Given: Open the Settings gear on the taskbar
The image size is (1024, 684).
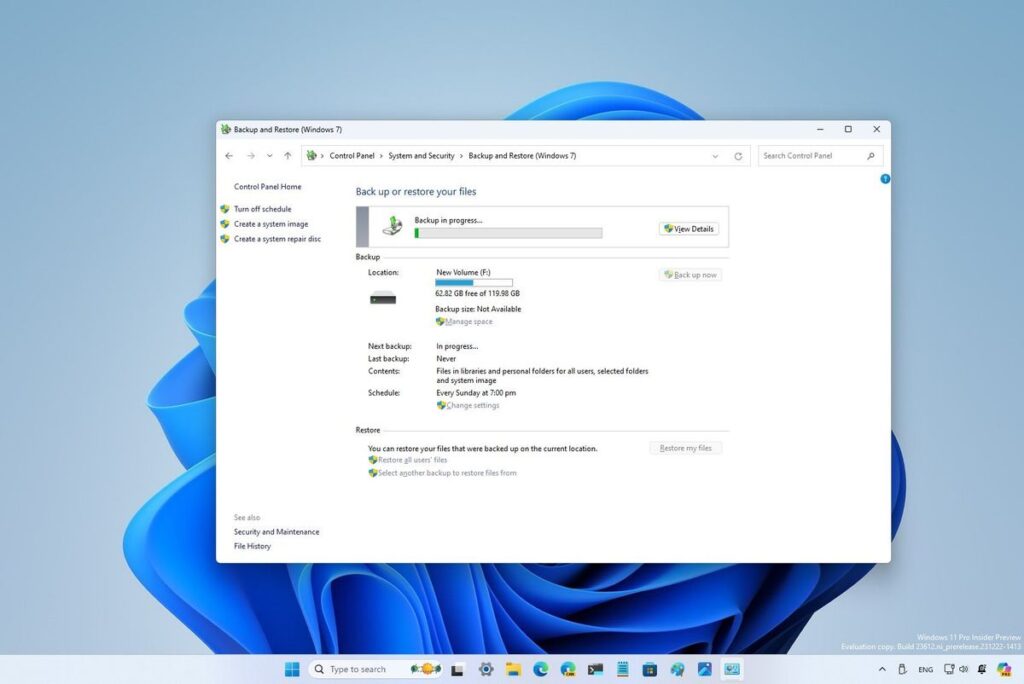Looking at the screenshot, I should [486, 669].
